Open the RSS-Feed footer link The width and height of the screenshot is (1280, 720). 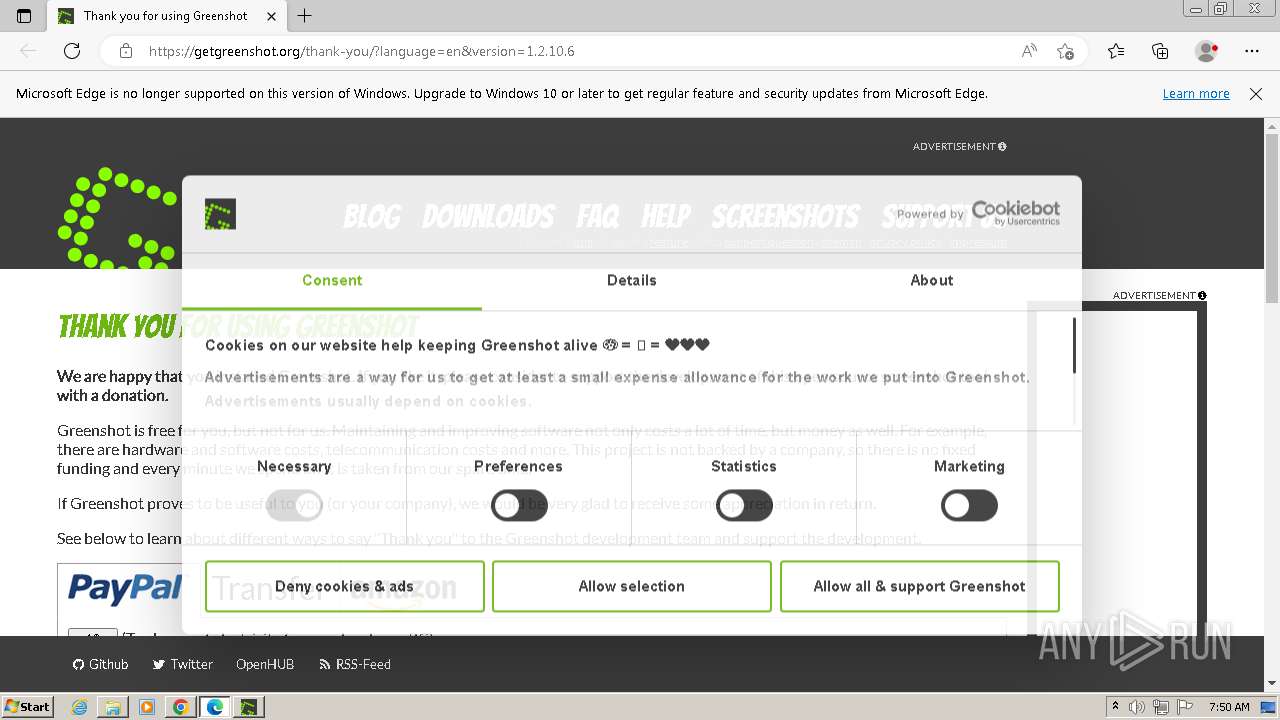click(355, 664)
